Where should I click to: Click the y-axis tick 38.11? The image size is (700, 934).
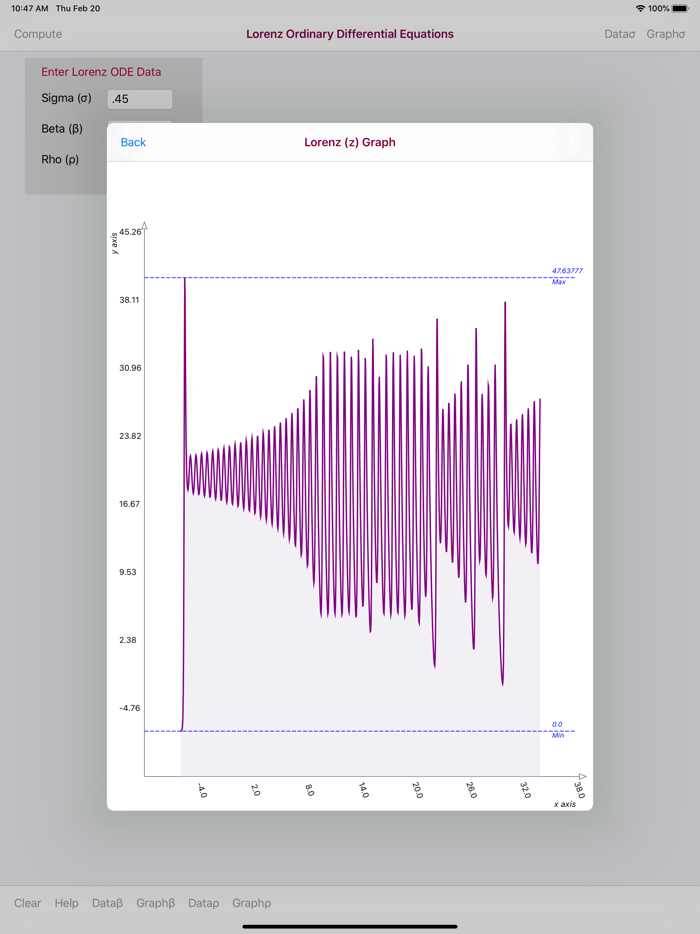point(129,300)
